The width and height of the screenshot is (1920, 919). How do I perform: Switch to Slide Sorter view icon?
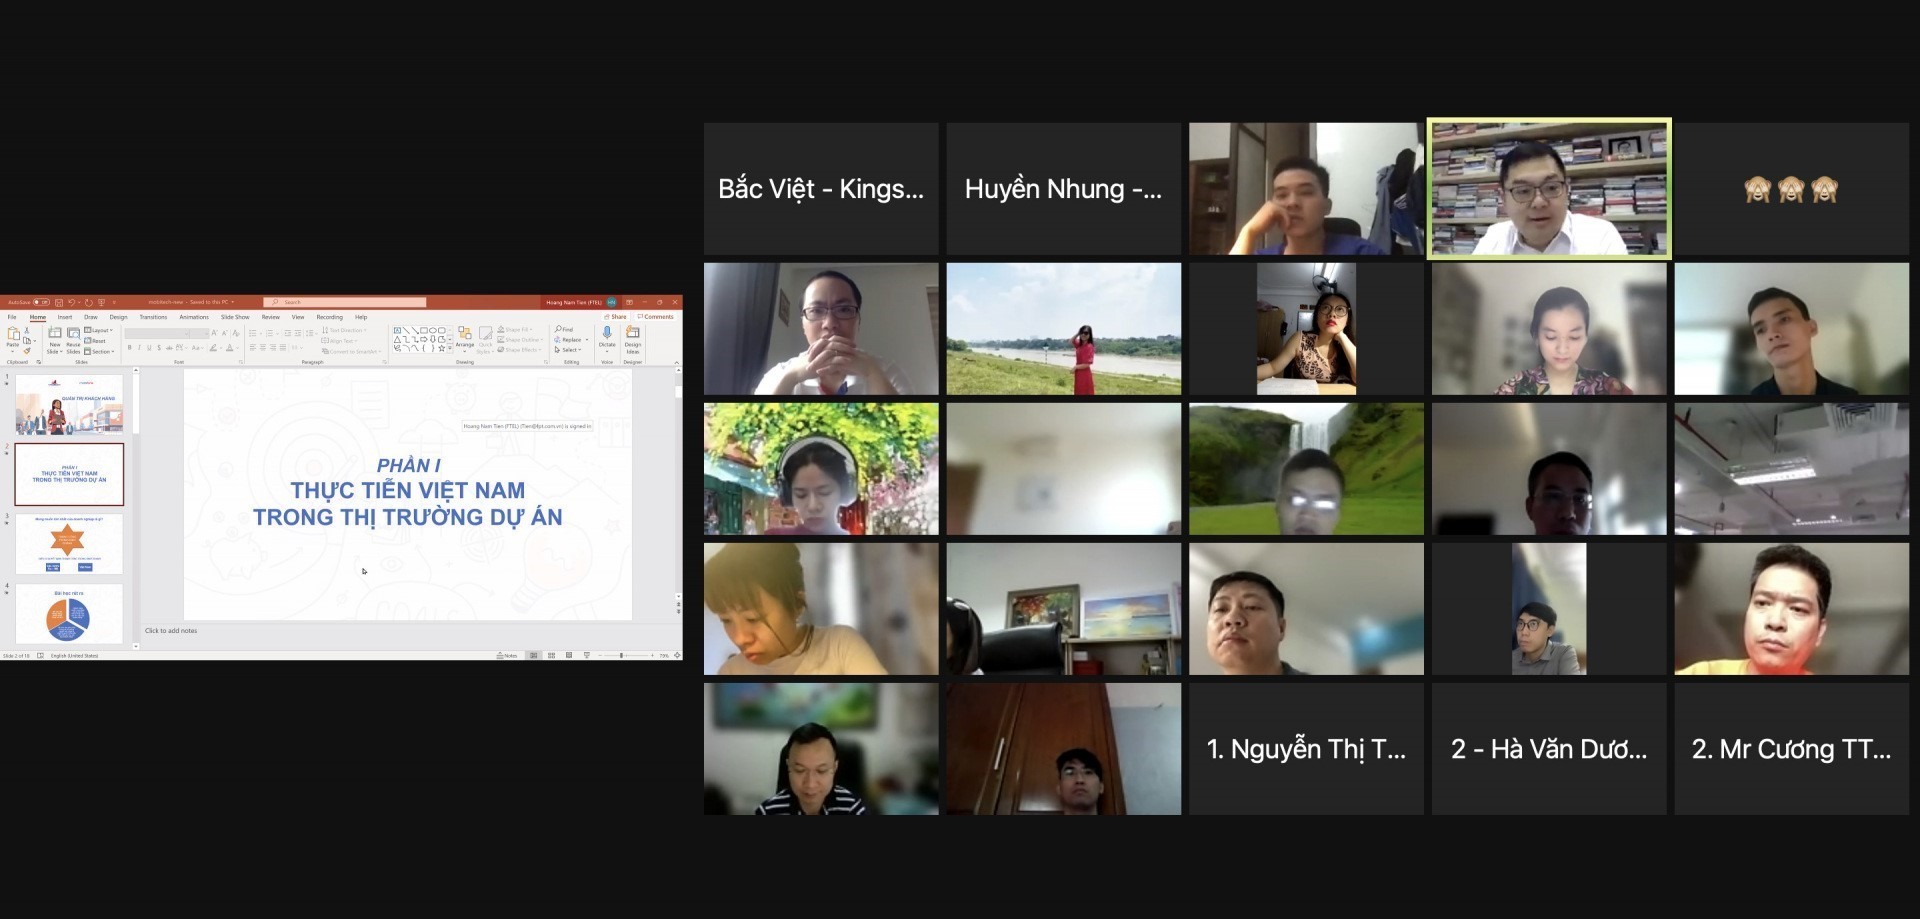[x=551, y=656]
